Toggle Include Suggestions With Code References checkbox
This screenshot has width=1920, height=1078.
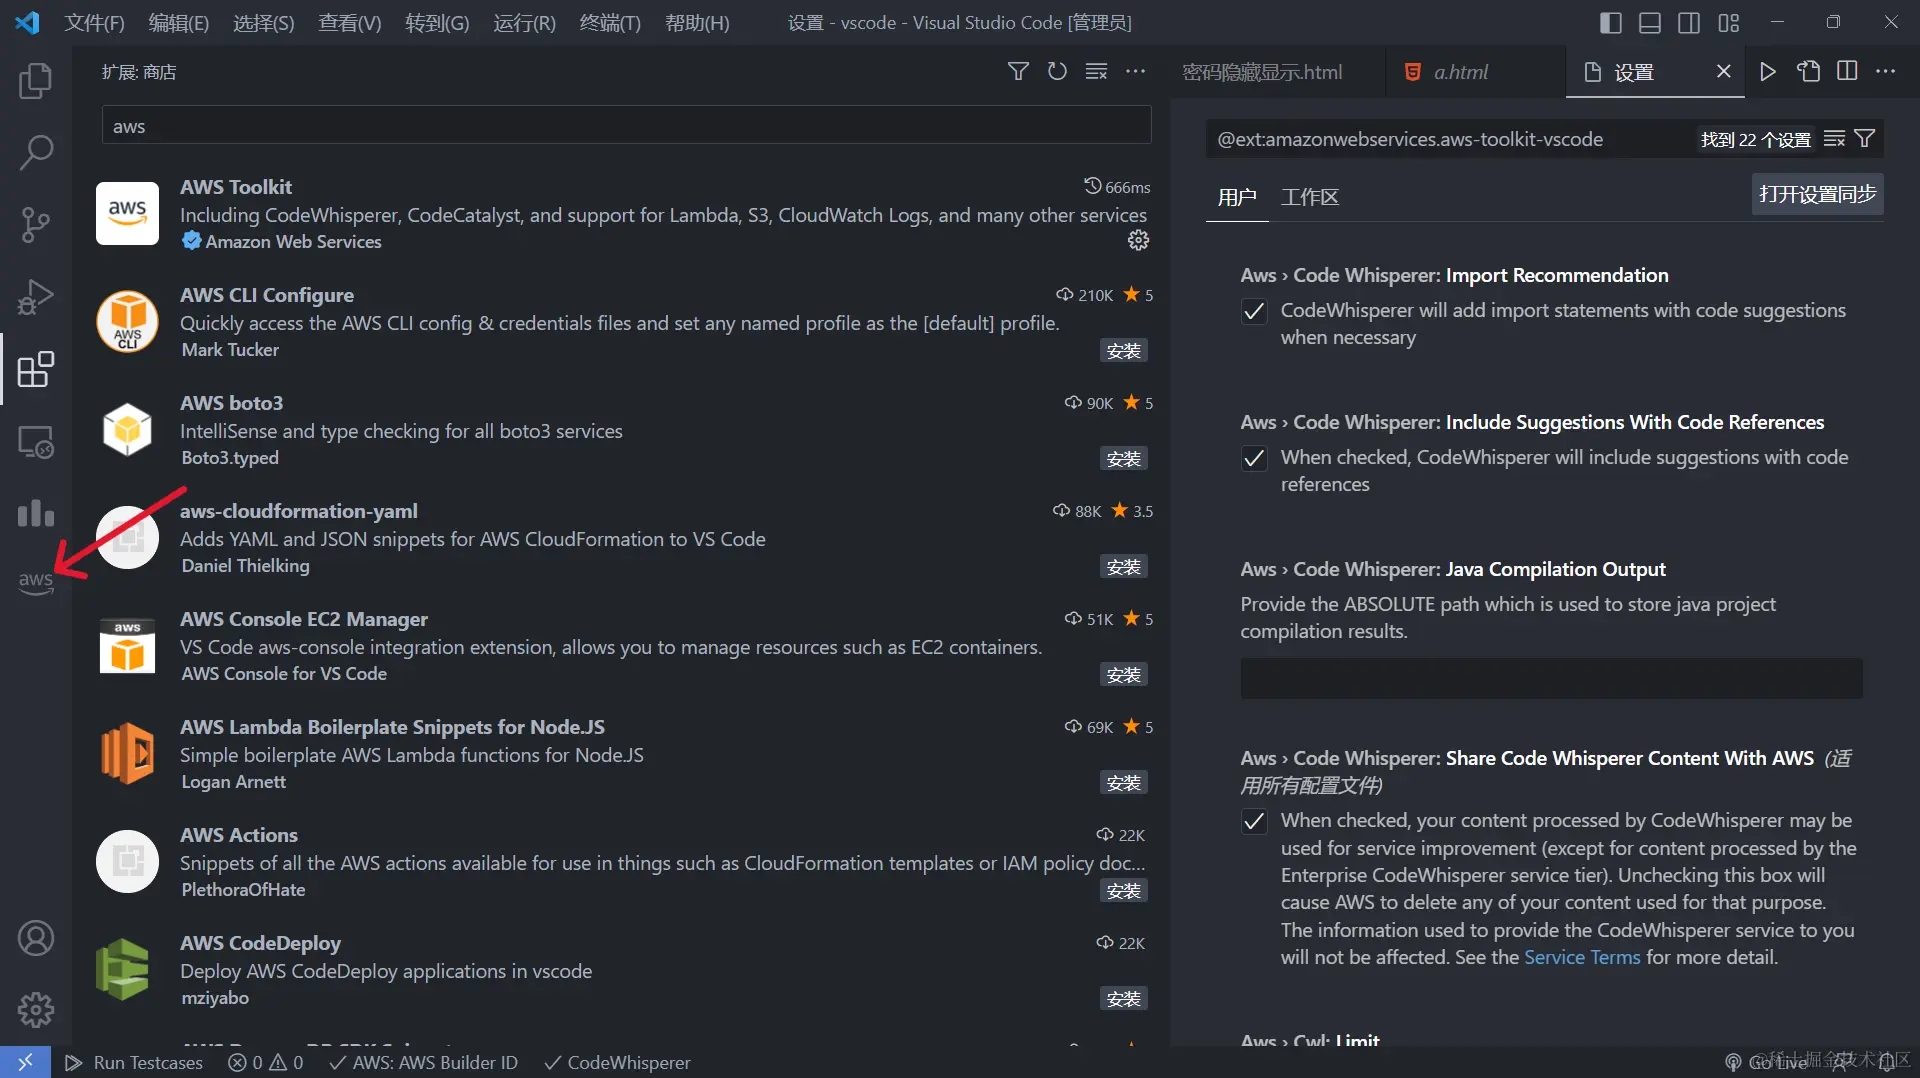(1254, 458)
